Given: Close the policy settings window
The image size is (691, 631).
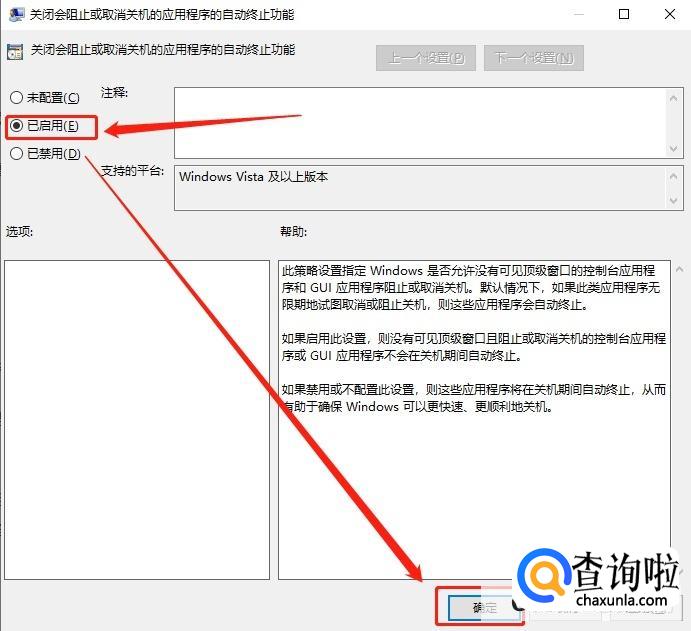Looking at the screenshot, I should coord(669,14).
